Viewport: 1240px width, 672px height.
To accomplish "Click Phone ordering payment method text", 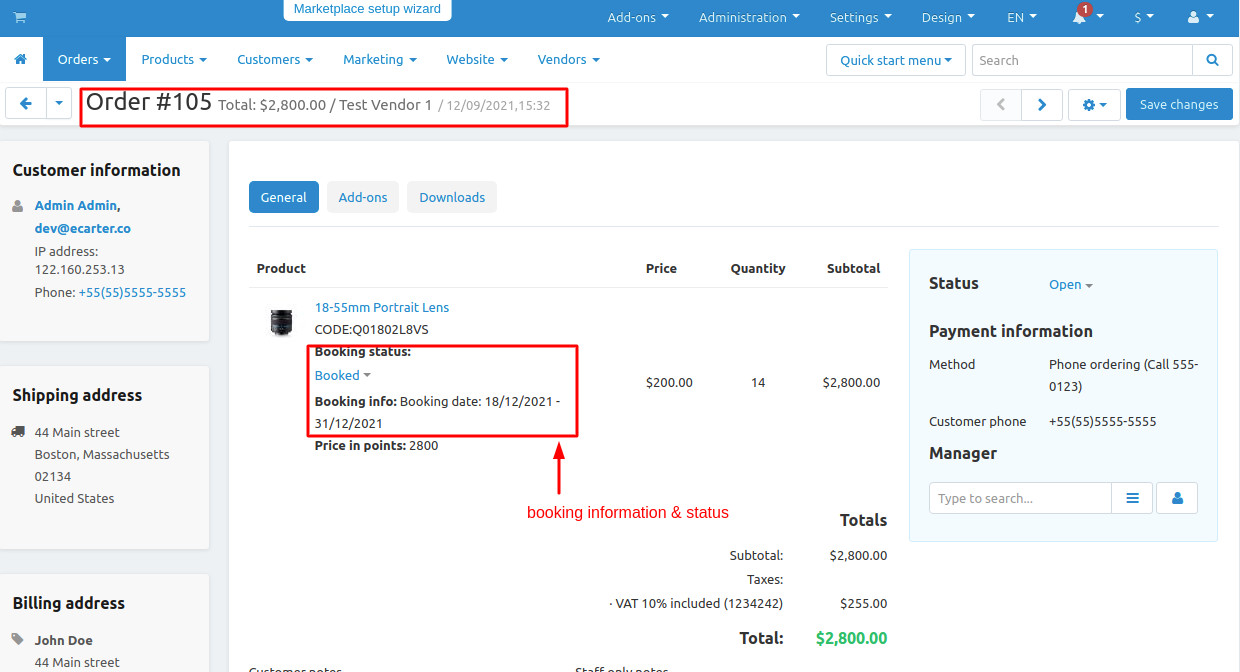I will [1123, 375].
